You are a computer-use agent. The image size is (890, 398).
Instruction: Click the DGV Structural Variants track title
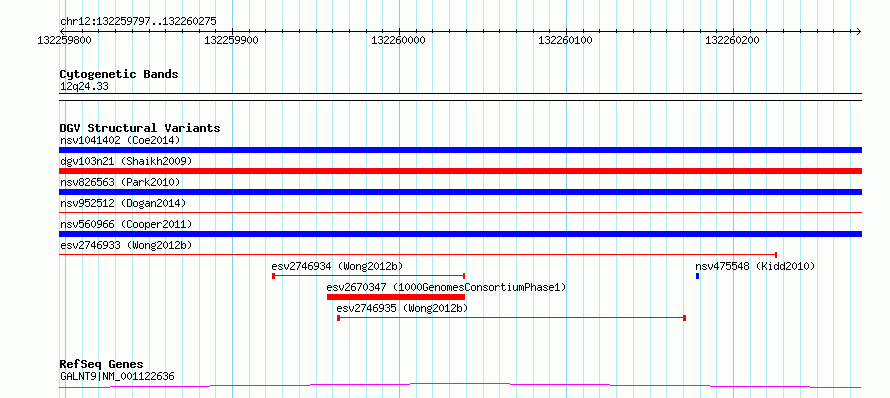click(140, 128)
